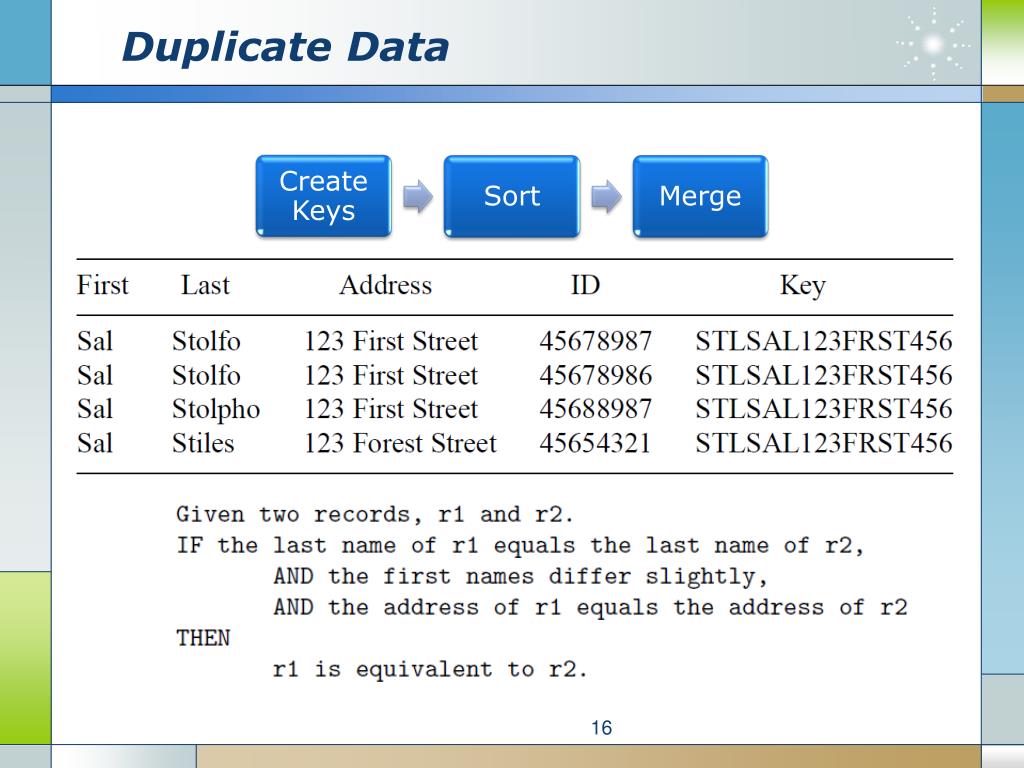Click address in the Stolpho row
The width and height of the screenshot is (1024, 768).
point(391,409)
